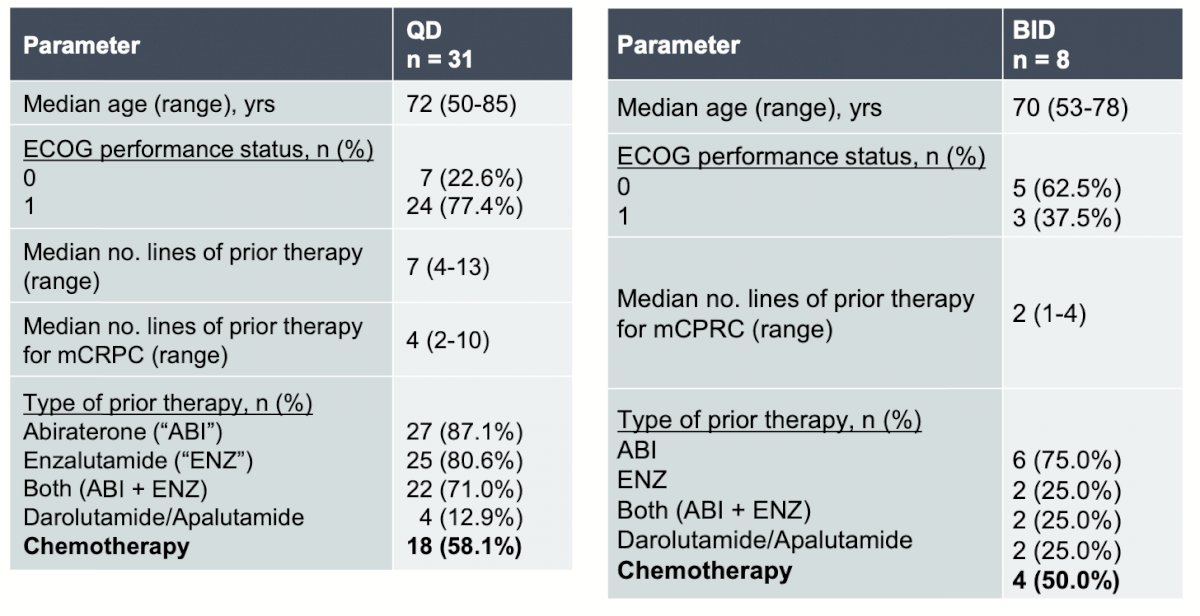
Task: Click the 72 (50-85) median age value
Action: (460, 104)
